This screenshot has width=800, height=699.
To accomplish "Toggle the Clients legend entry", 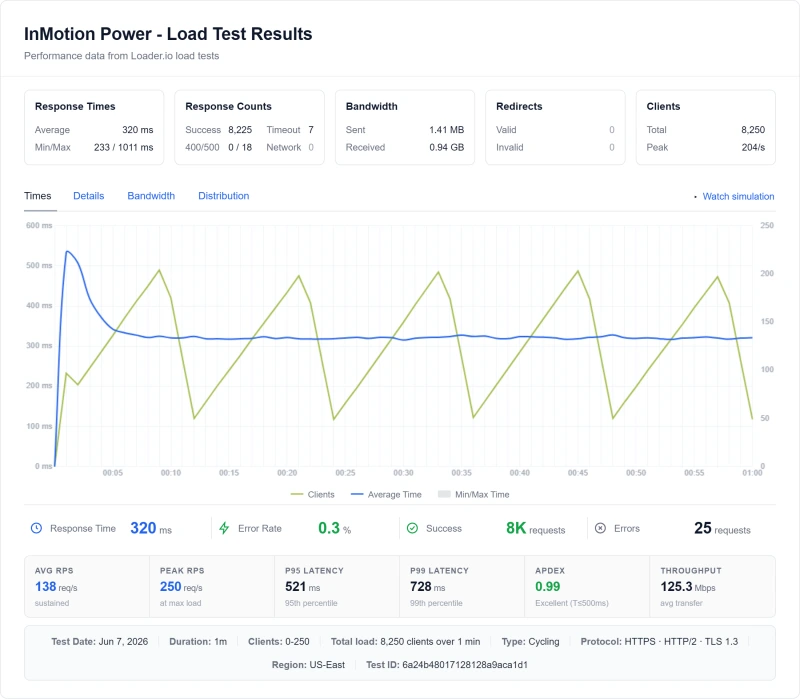I will pos(312,494).
